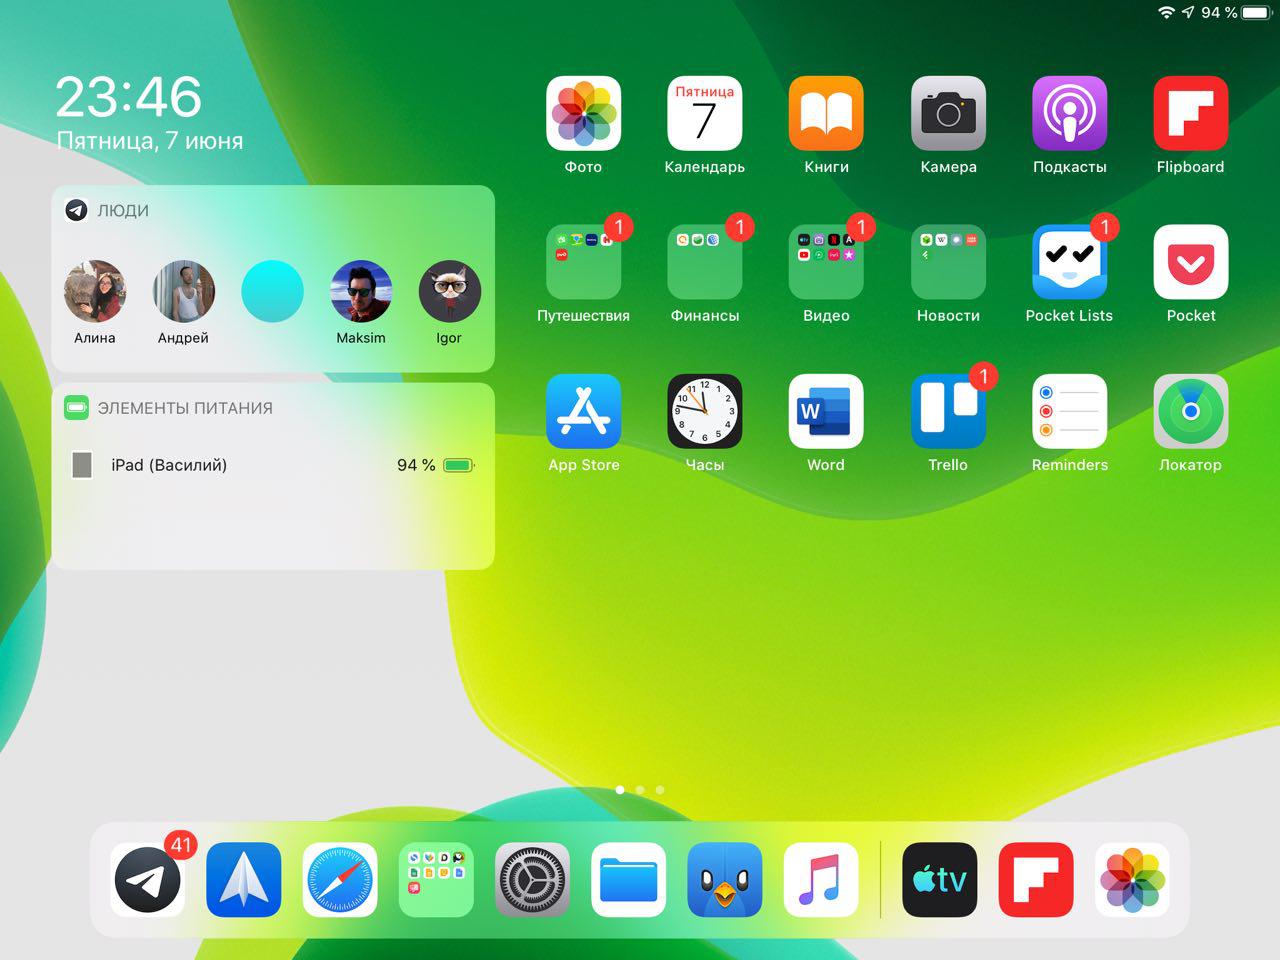Open the Камера app

tap(948, 113)
